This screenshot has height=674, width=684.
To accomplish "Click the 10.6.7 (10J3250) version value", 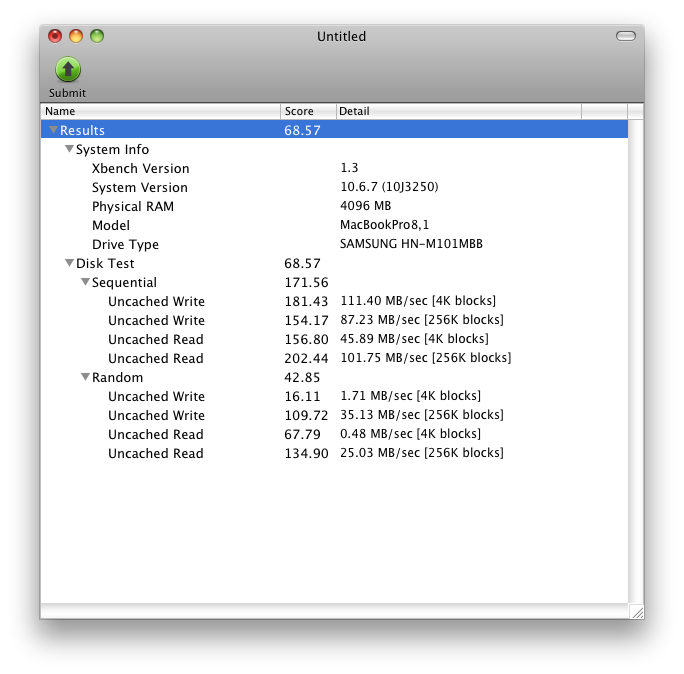I will point(389,187).
